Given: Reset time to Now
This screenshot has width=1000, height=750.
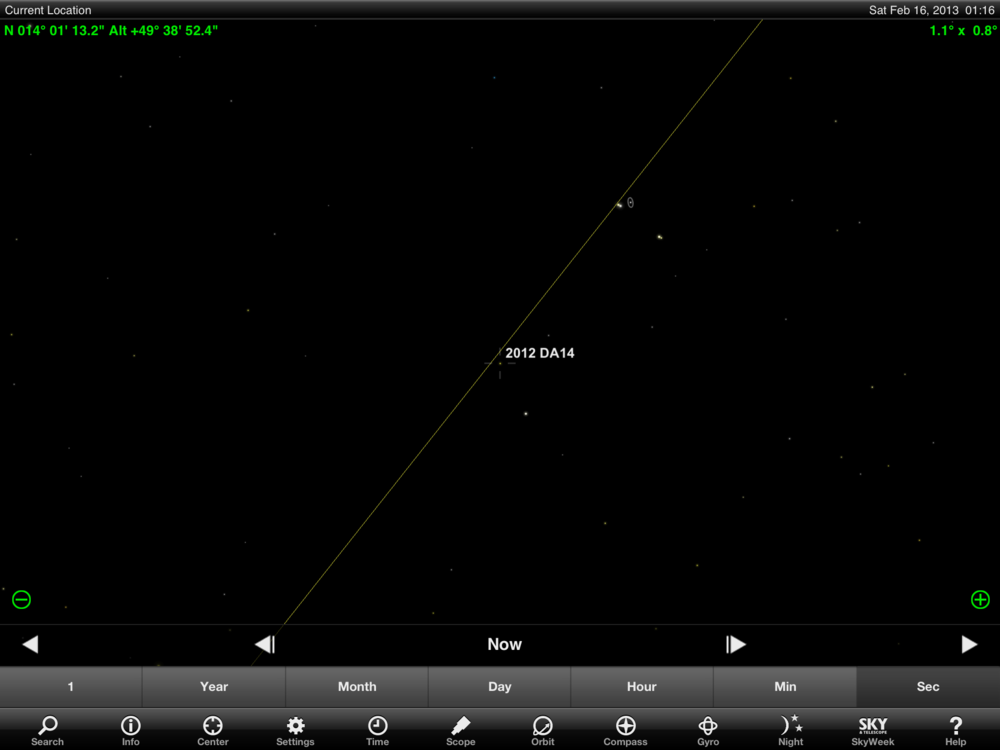Looking at the screenshot, I should (504, 645).
